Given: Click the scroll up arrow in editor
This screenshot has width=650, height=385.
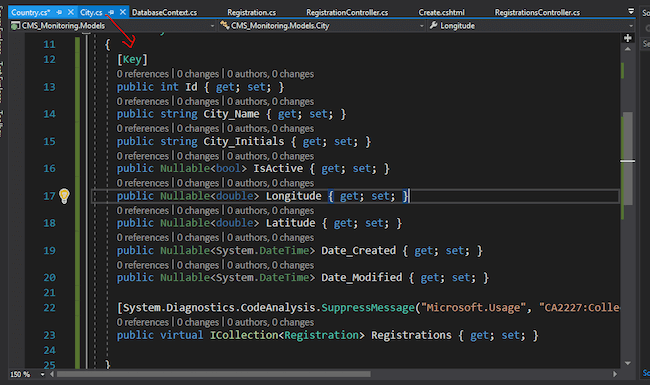Looking at the screenshot, I should point(628,49).
